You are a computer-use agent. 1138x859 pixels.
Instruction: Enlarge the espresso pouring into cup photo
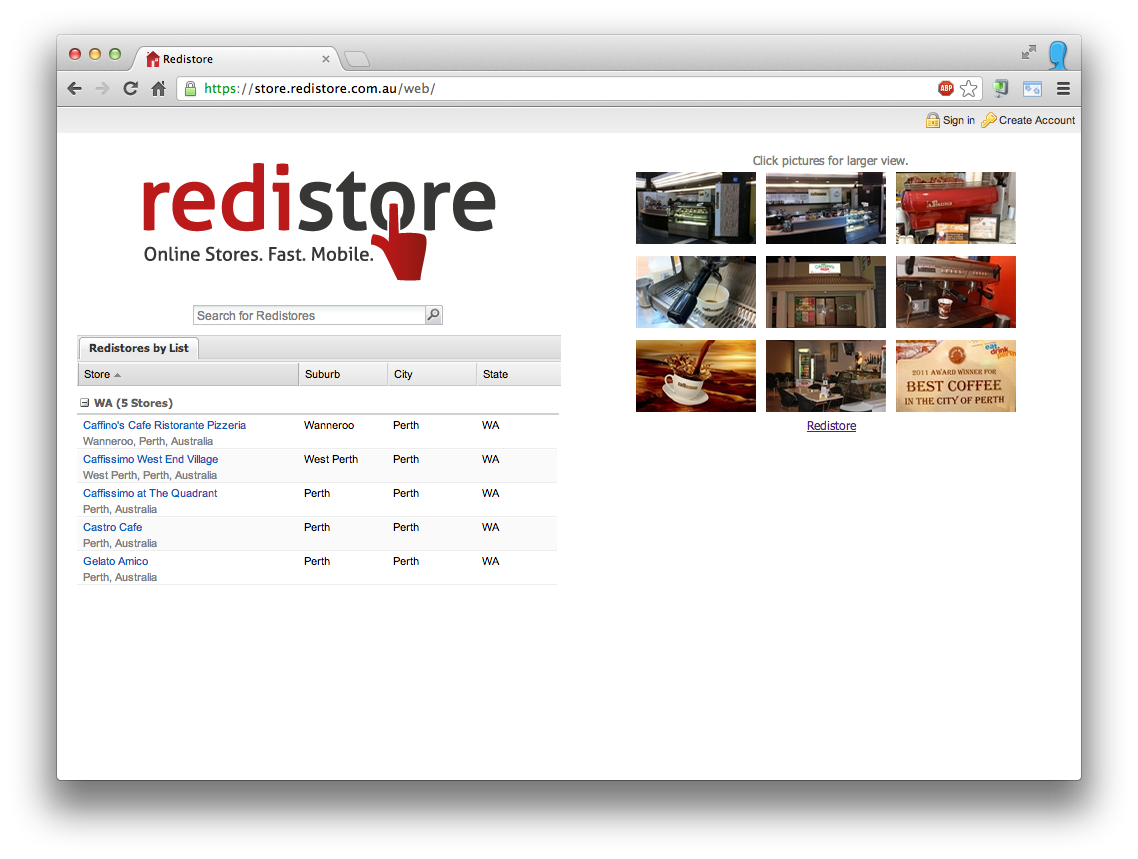click(695, 292)
